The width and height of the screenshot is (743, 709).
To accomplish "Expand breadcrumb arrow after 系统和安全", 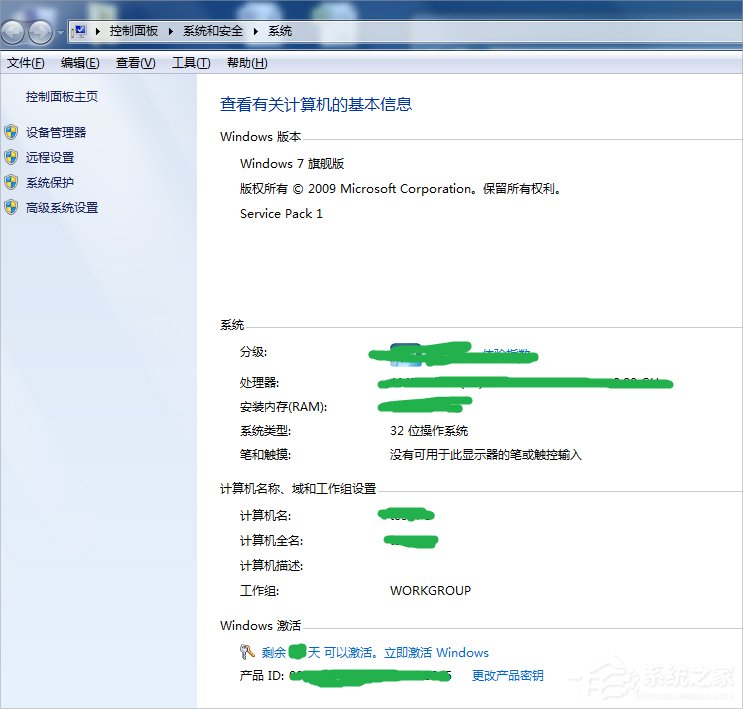I will (257, 32).
